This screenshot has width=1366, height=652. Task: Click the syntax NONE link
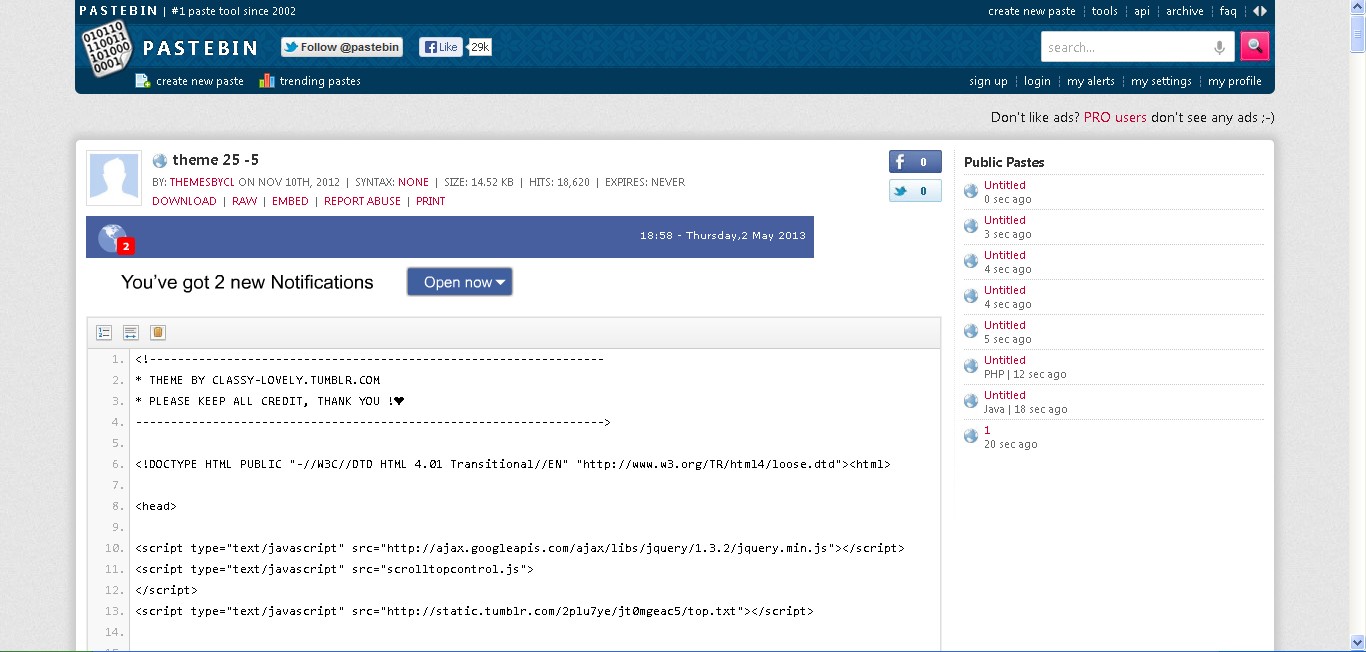(x=413, y=182)
